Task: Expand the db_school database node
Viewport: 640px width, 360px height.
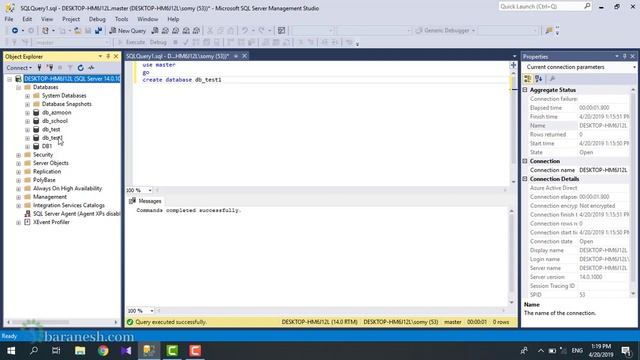Action: [x=27, y=121]
